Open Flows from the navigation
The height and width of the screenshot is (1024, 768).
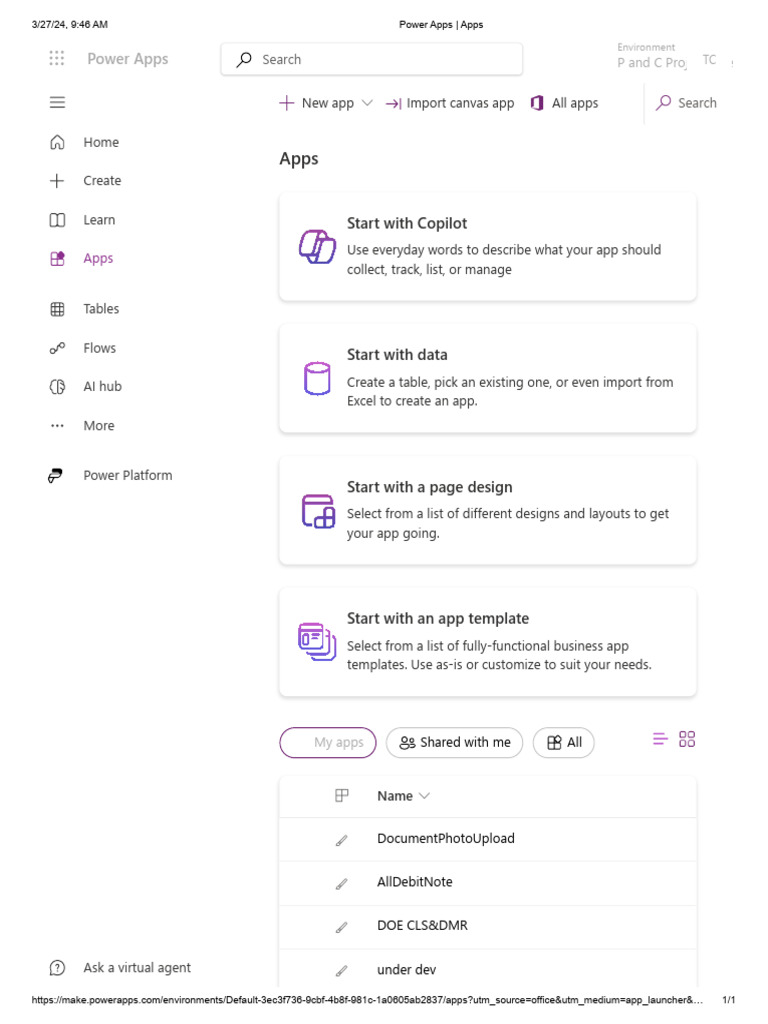point(99,348)
